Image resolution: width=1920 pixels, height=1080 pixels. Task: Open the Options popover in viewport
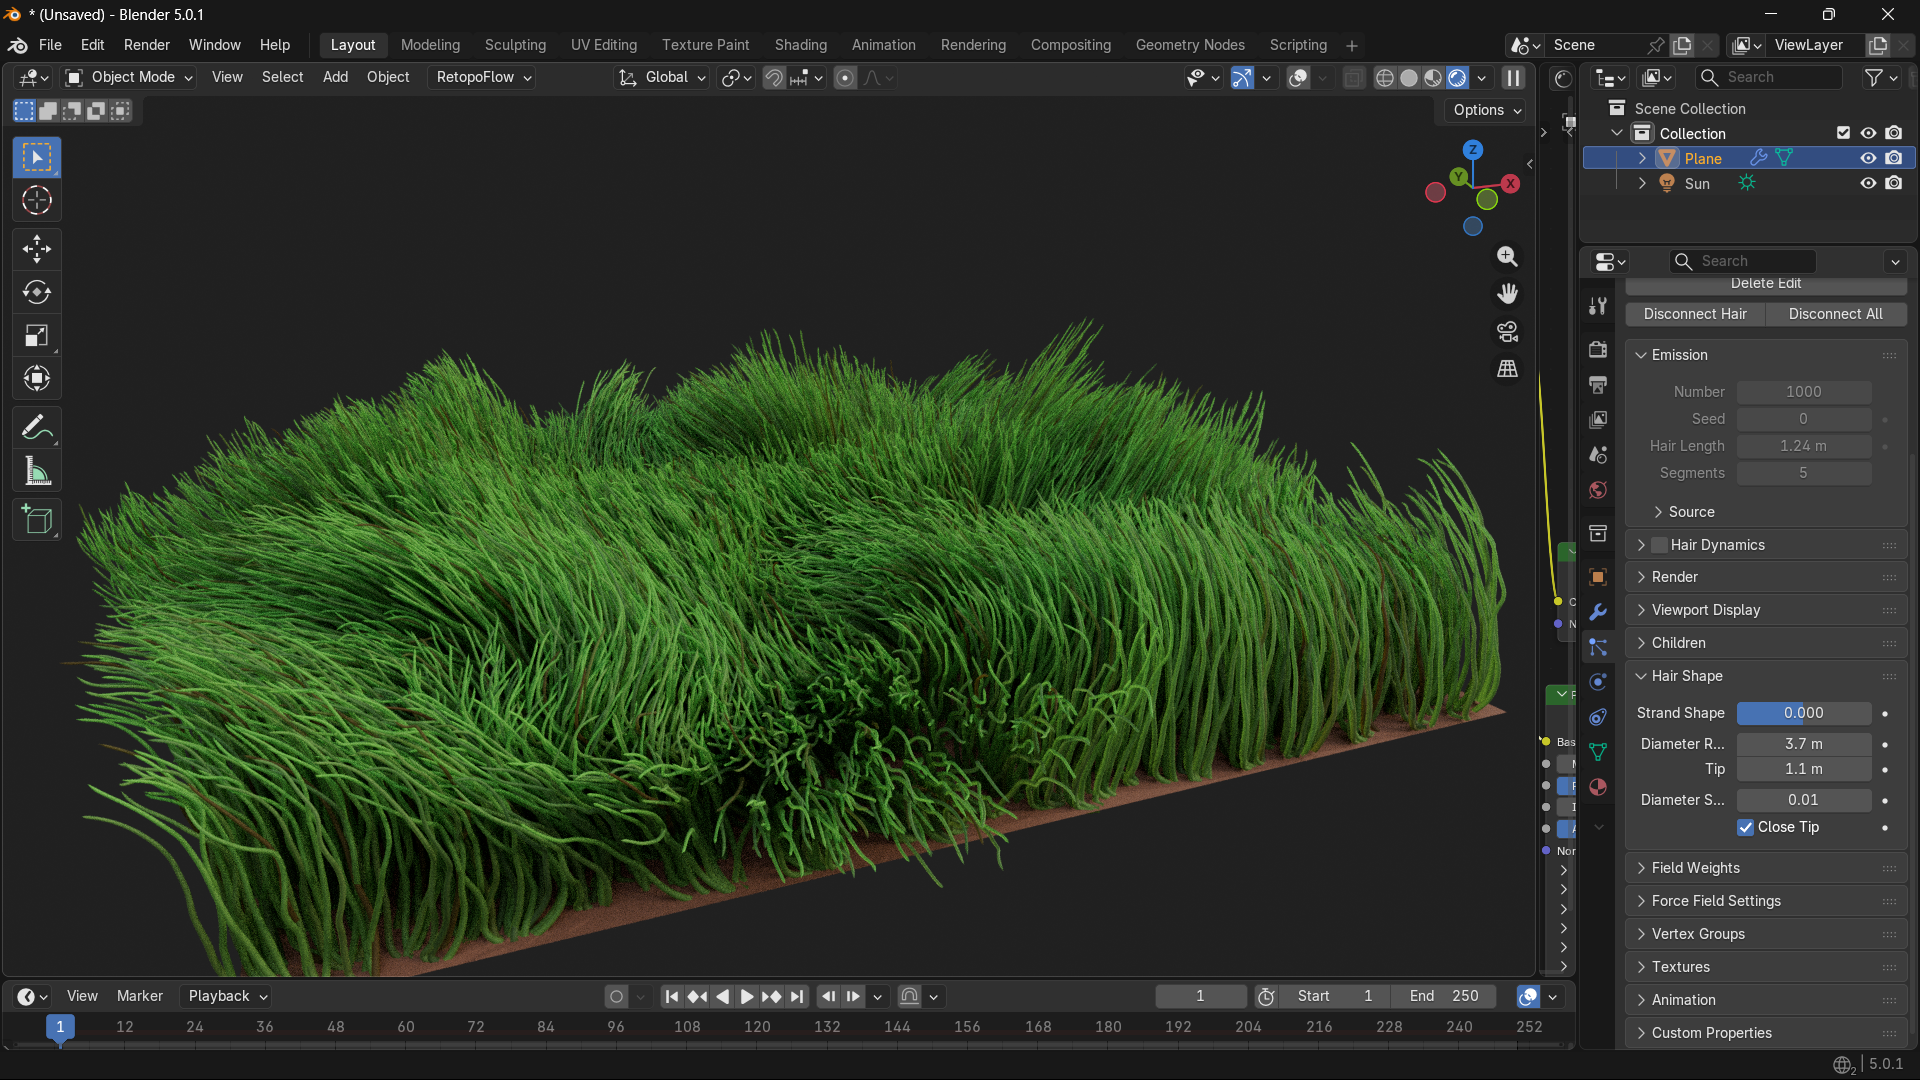[x=1487, y=110]
